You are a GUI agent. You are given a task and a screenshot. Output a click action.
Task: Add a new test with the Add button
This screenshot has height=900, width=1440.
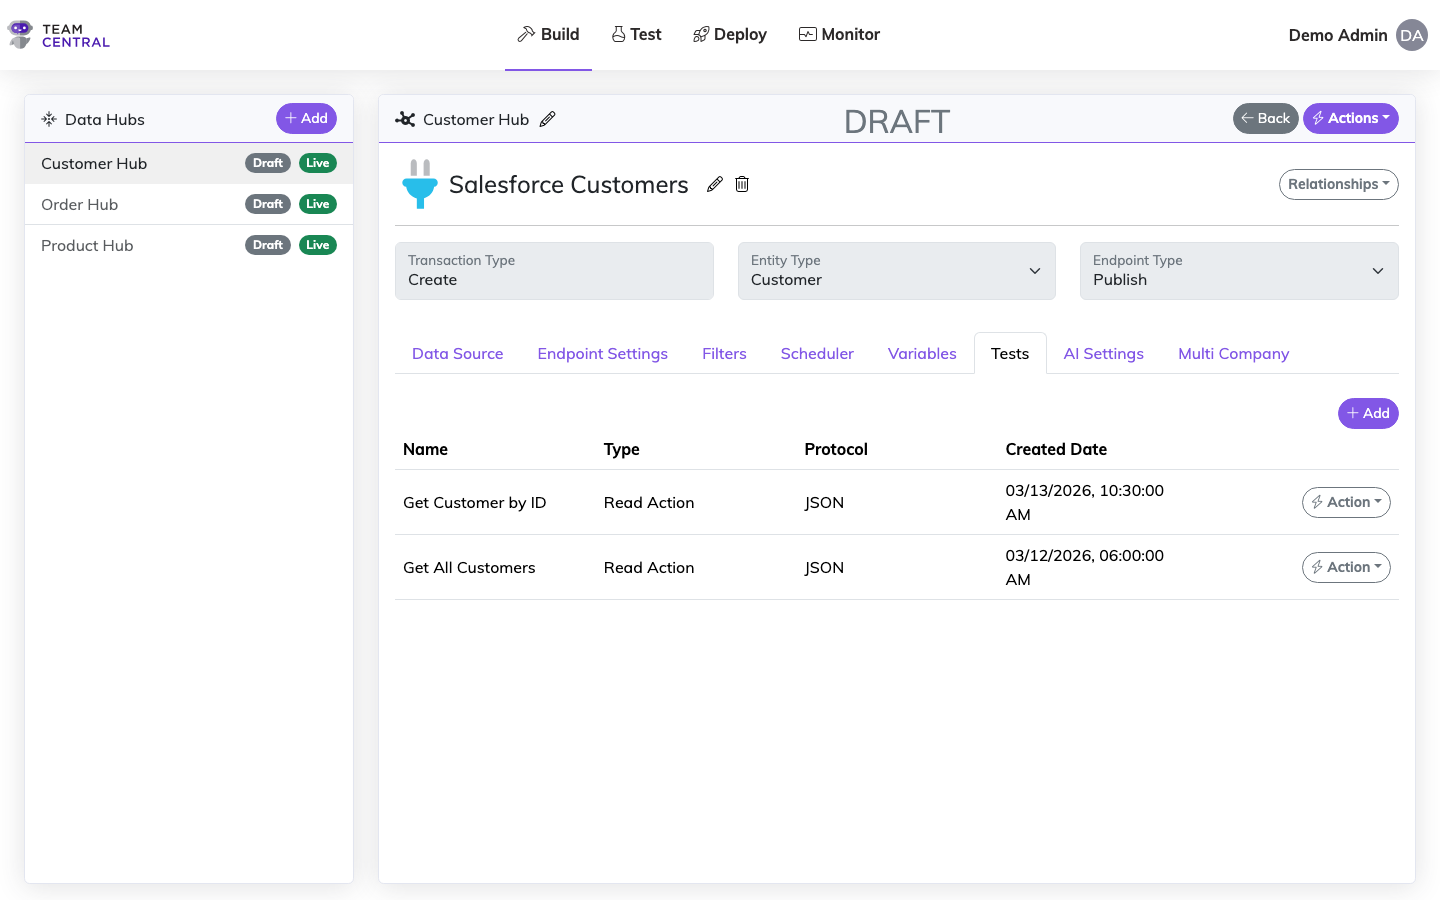tap(1368, 413)
